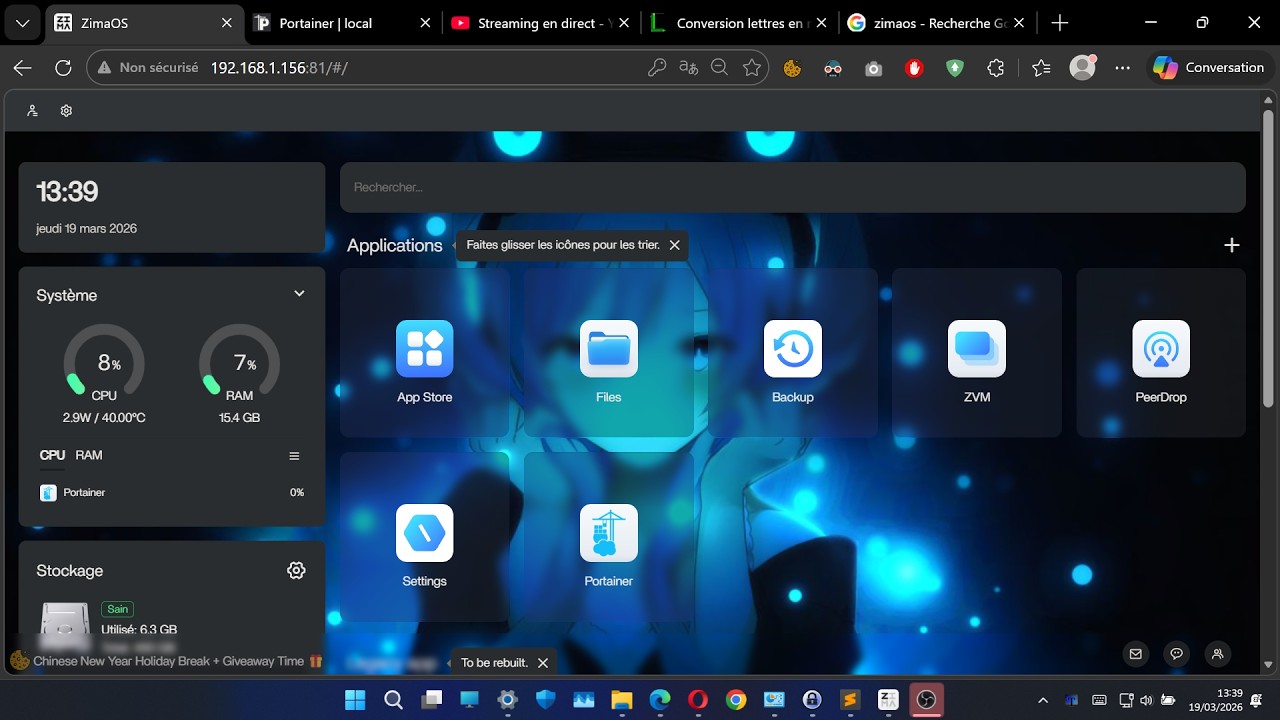Image resolution: width=1280 pixels, height=720 pixels.
Task: Open the list menu icon in the CPU panel
Action: click(294, 456)
